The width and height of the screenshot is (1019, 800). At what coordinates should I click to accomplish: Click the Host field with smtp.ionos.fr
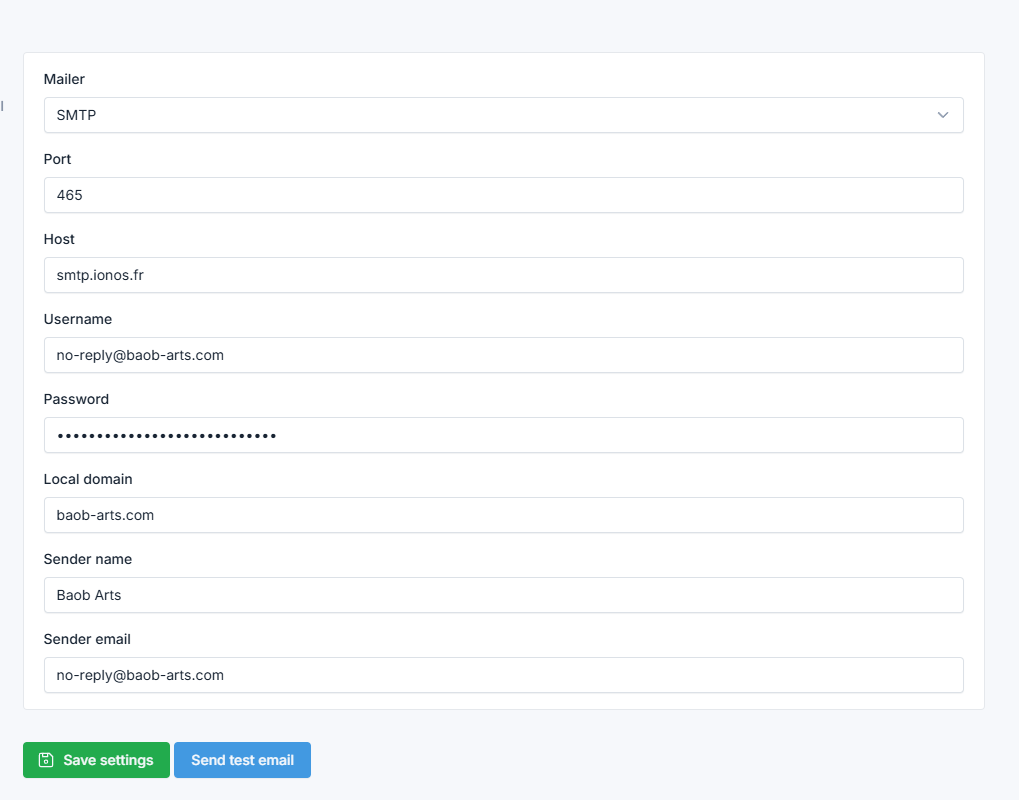503,275
